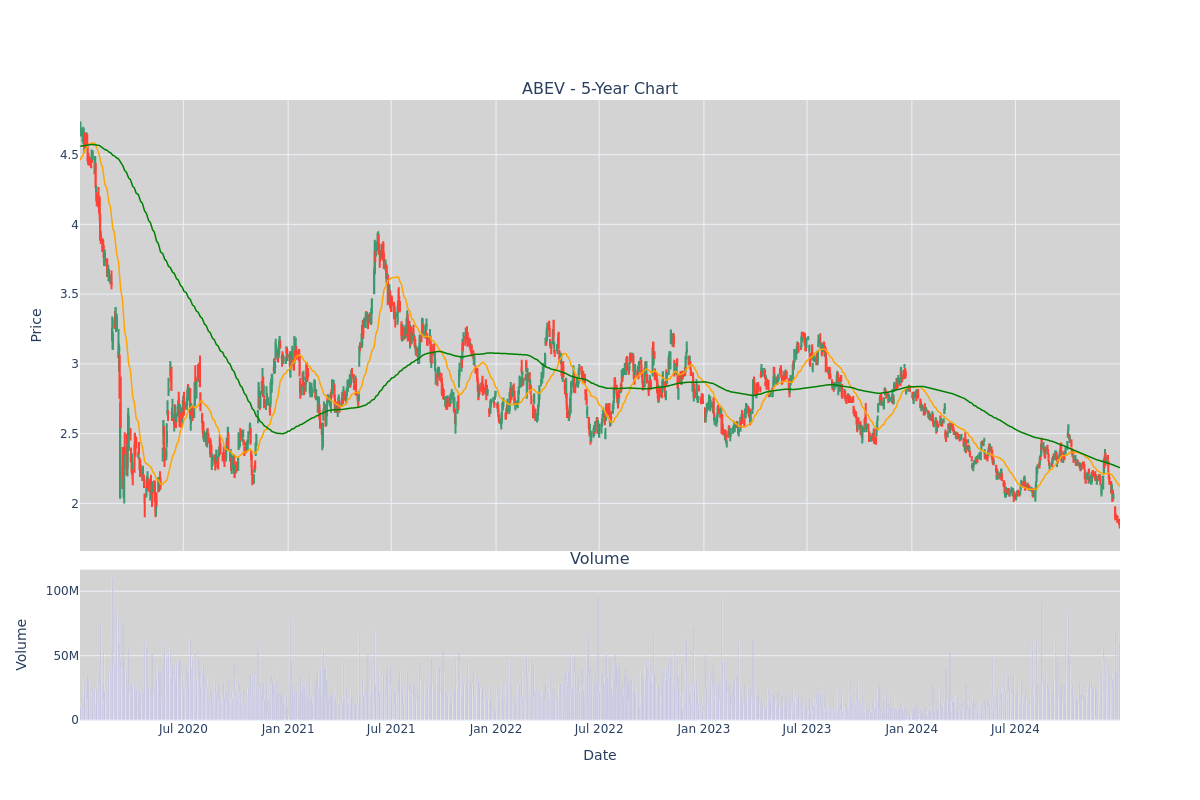The width and height of the screenshot is (1200, 800).
Task: Click the "2.5" price tick label
Action: 68,434
